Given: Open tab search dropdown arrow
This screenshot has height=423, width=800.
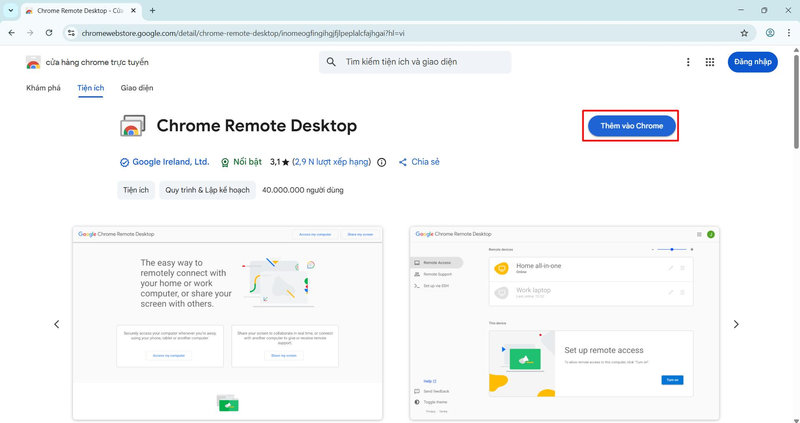Looking at the screenshot, I should [10, 10].
